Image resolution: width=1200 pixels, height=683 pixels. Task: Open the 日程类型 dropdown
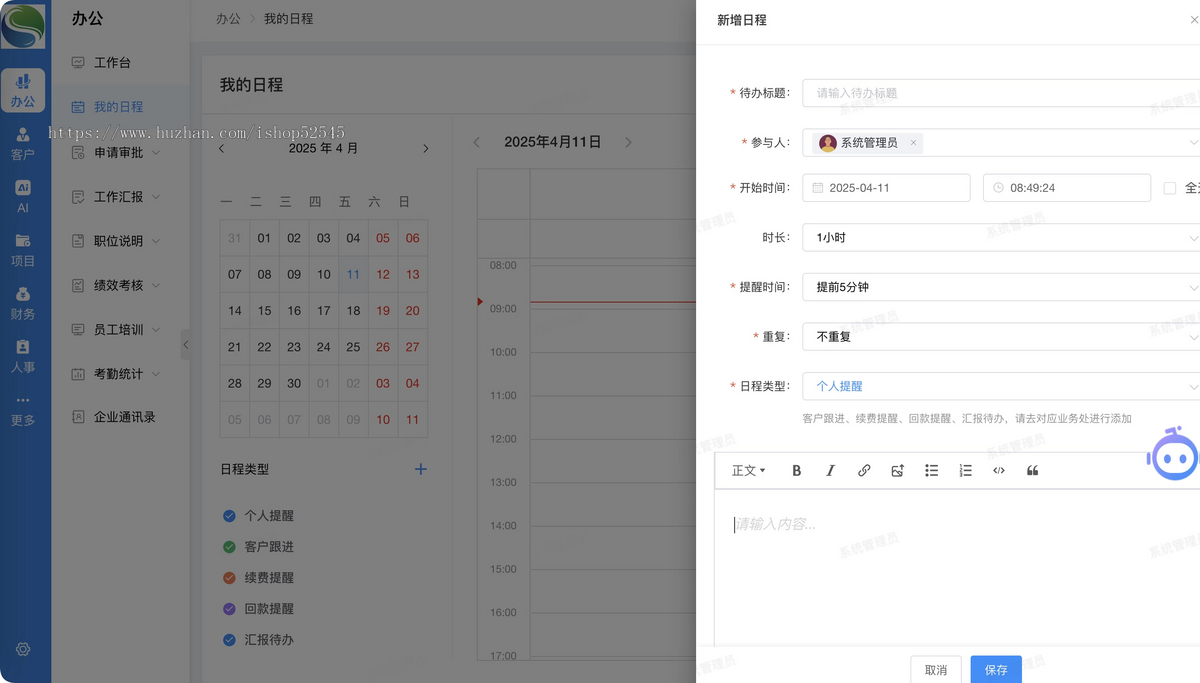tap(1001, 386)
